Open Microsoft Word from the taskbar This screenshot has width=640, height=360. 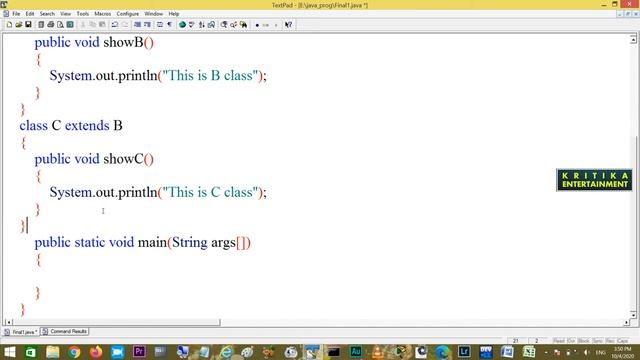tap(507, 351)
